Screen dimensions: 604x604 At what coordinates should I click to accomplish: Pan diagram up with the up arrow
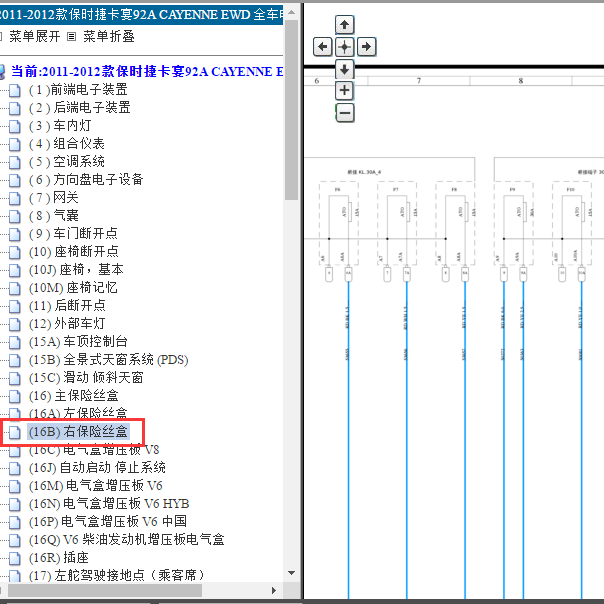click(344, 25)
